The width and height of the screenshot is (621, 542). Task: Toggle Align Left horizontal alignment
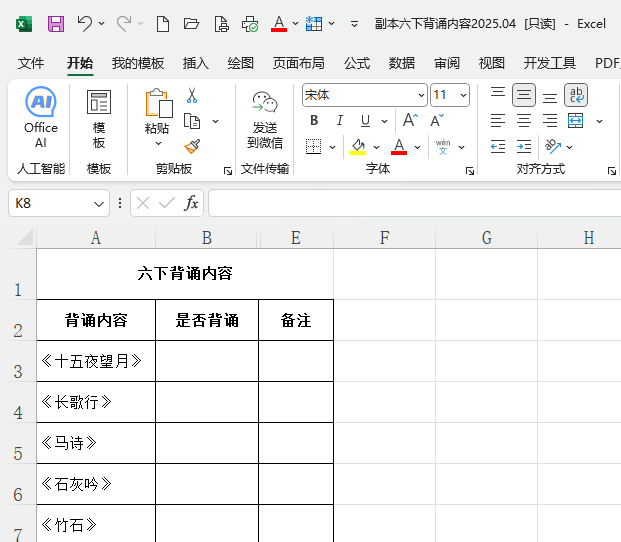tap(498, 121)
